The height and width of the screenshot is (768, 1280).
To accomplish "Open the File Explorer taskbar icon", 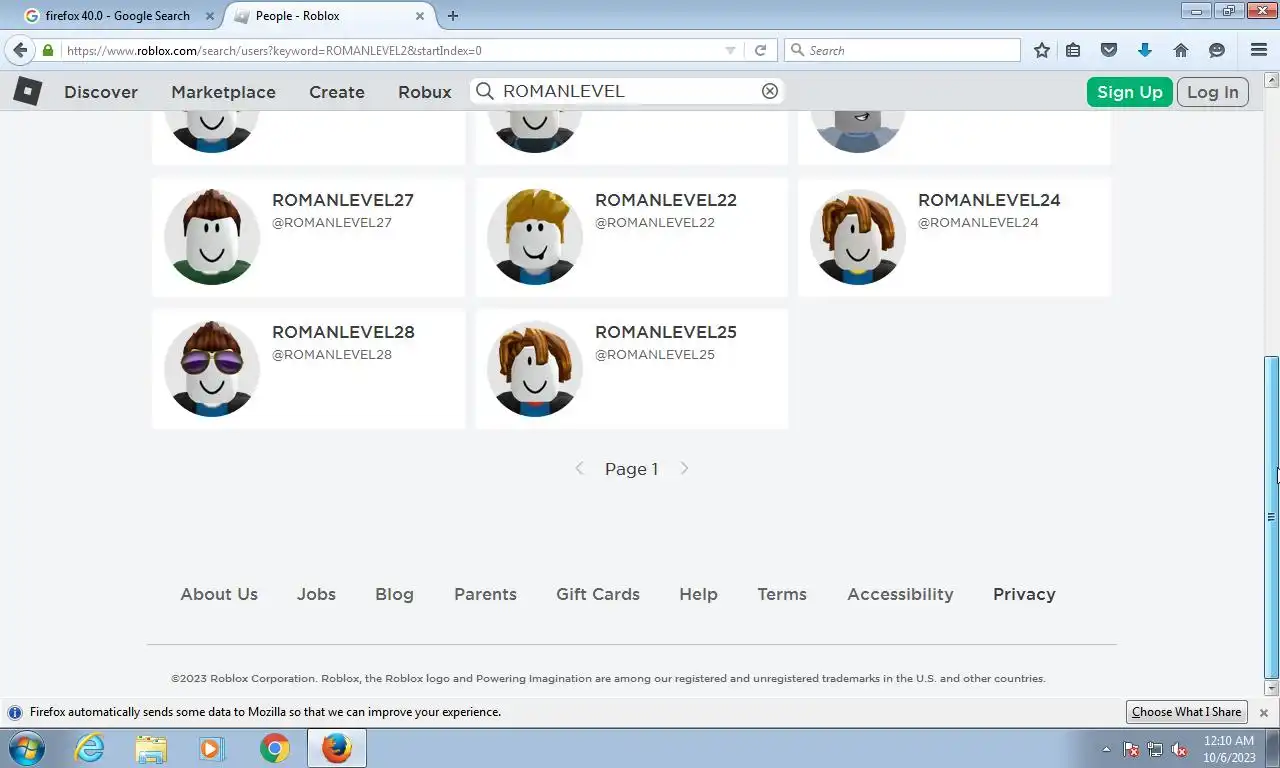I will pyautogui.click(x=151, y=748).
